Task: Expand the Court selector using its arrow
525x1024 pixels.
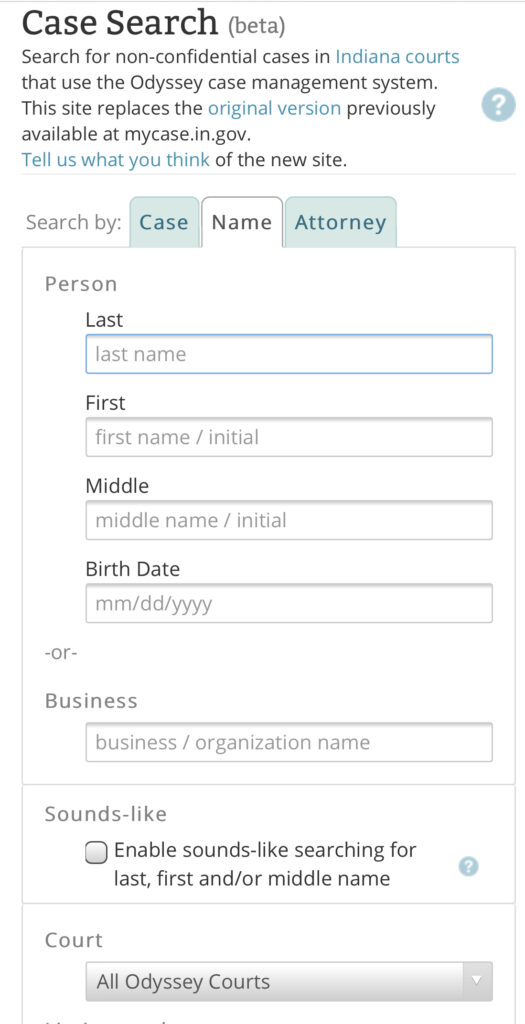Action: click(x=477, y=982)
